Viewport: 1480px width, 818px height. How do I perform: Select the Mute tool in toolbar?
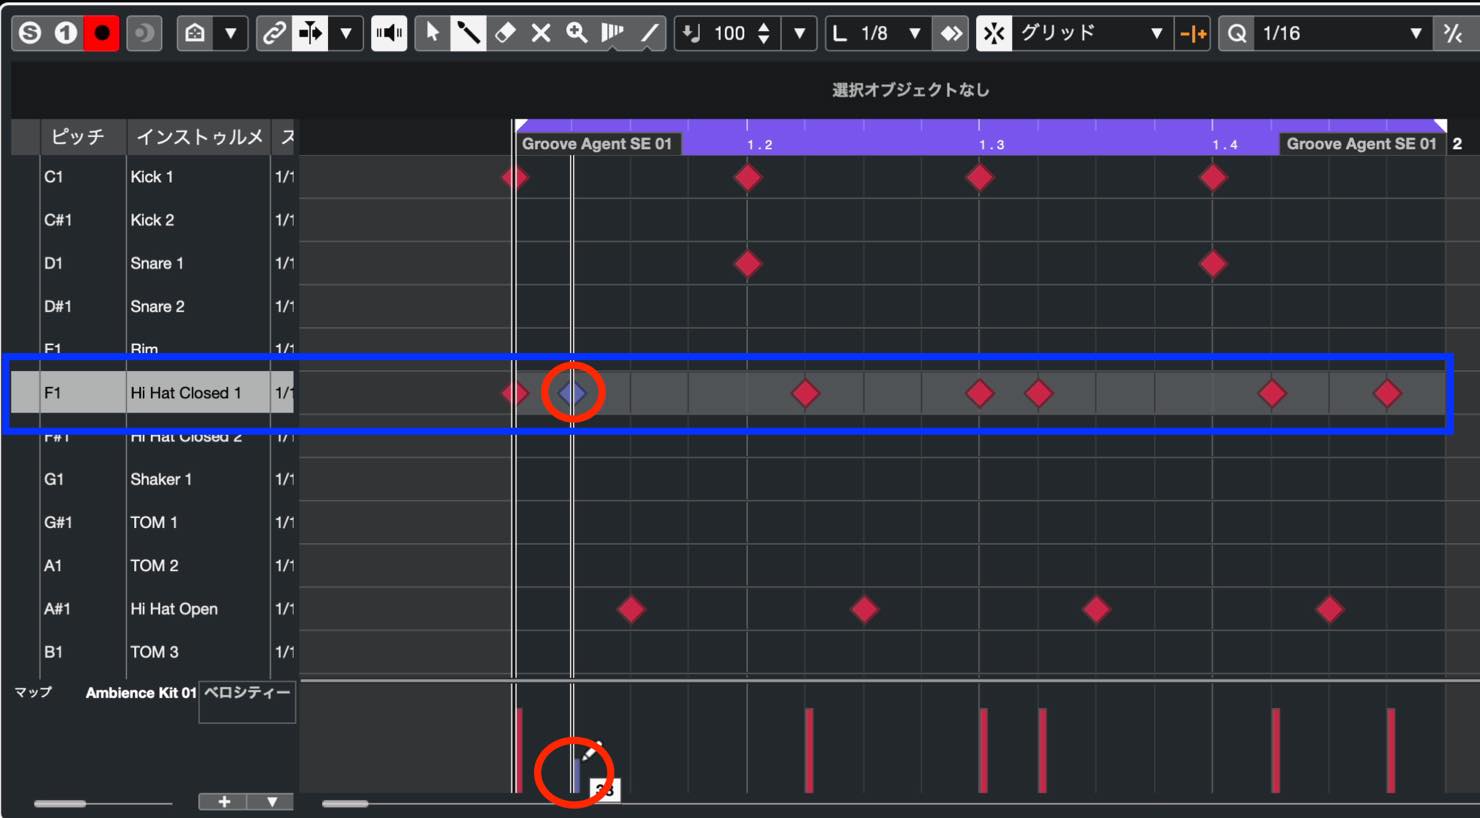click(541, 33)
